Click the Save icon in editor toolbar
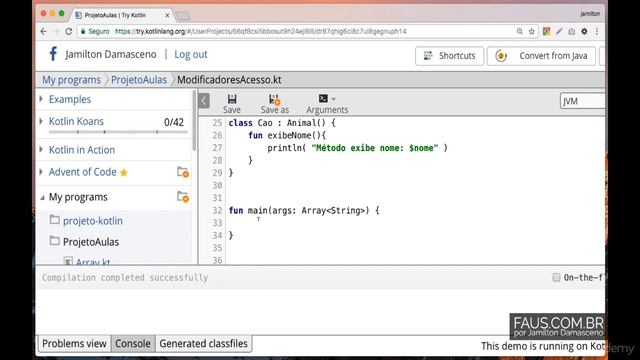Viewport: 640px width, 360px height. (x=232, y=99)
